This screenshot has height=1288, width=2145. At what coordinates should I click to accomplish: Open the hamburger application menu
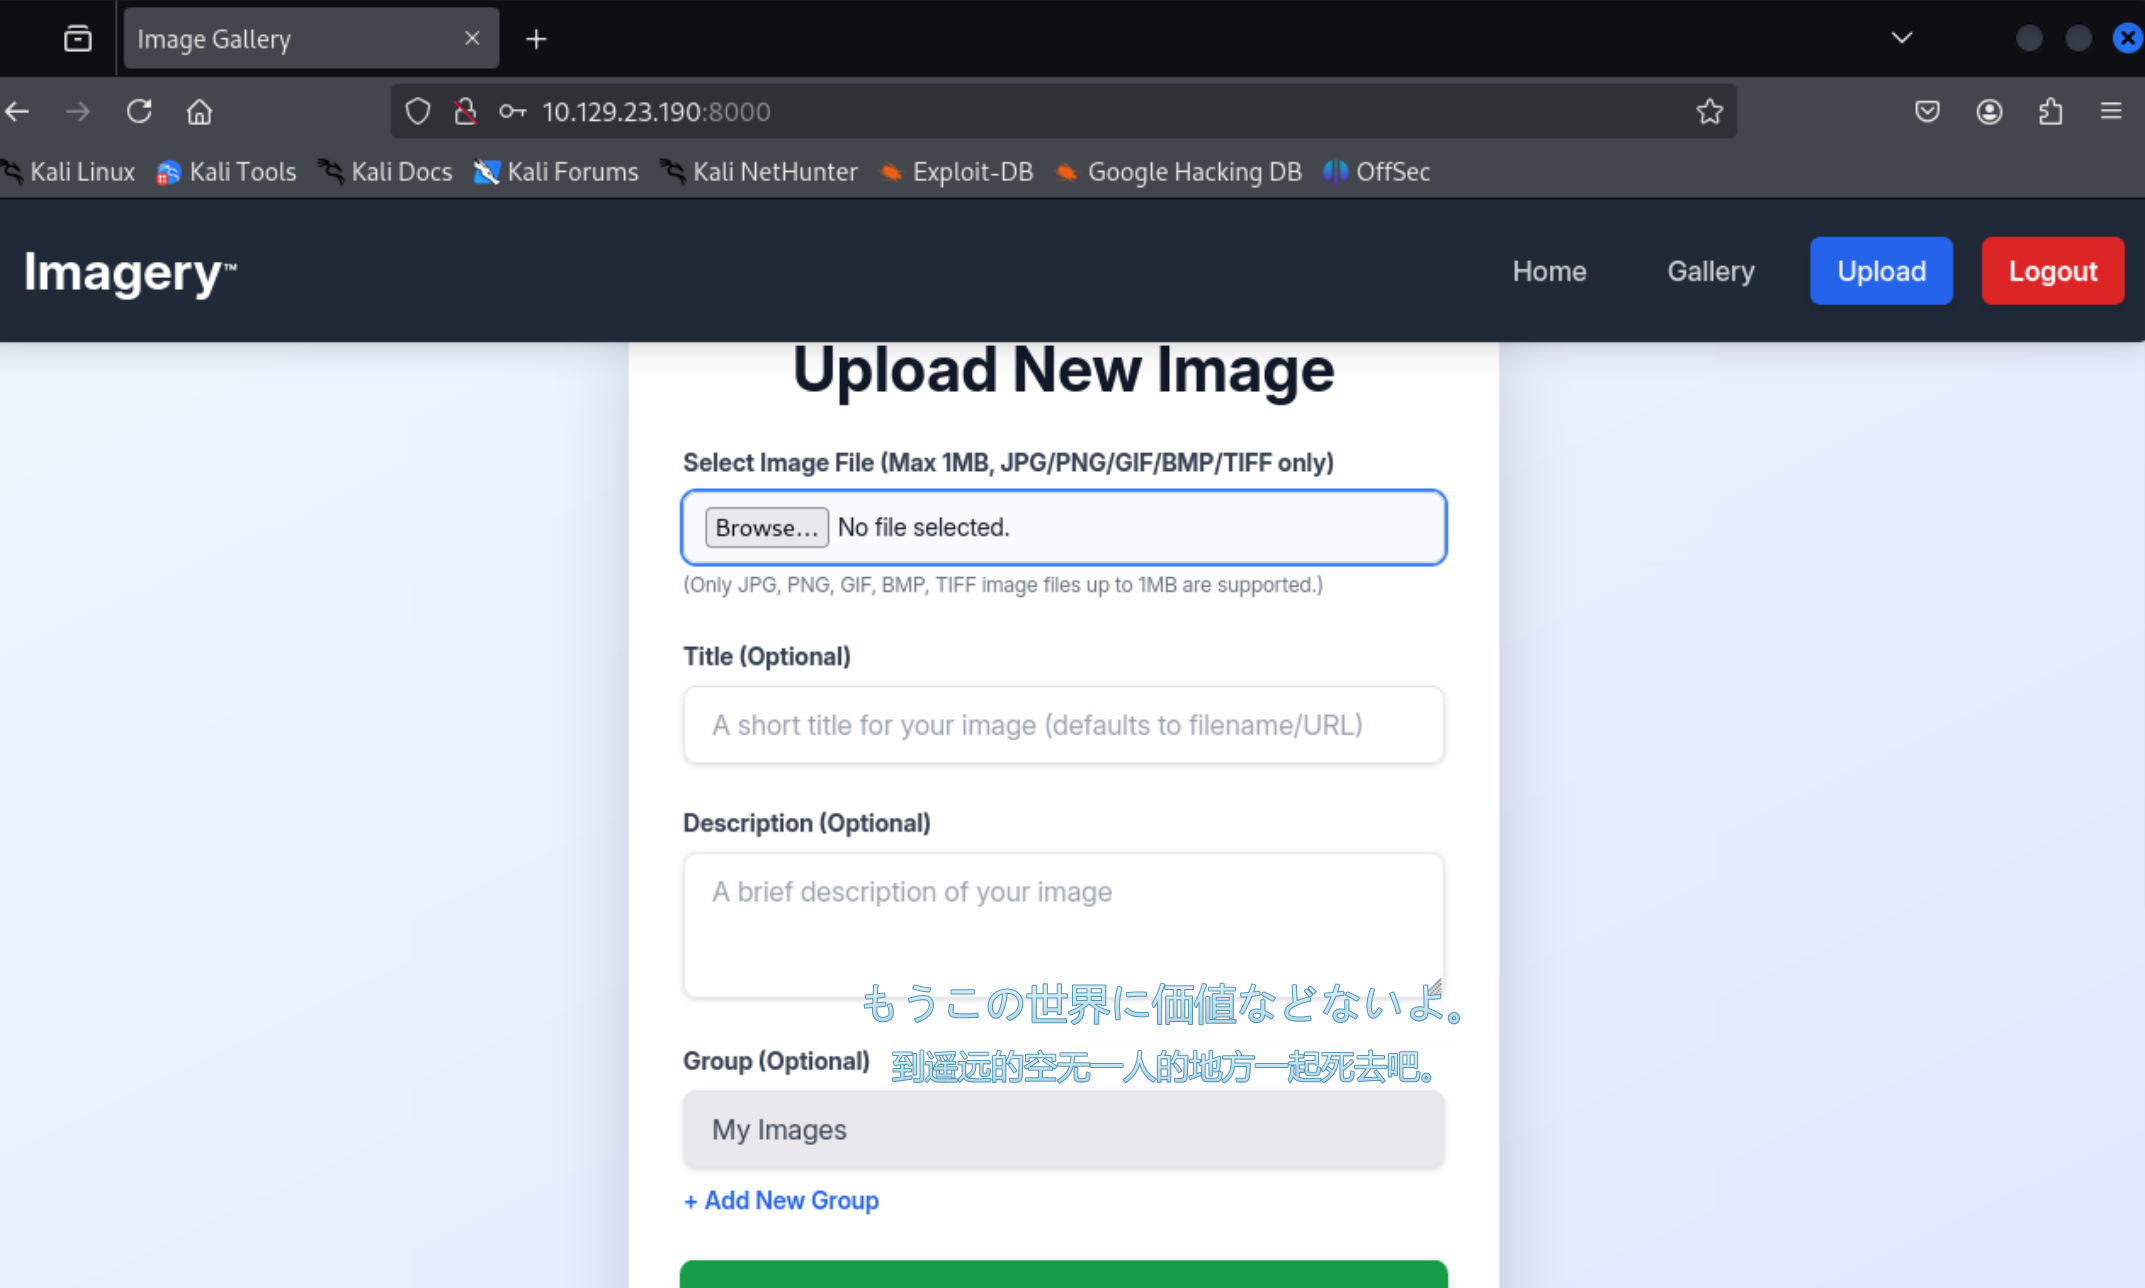[2111, 111]
